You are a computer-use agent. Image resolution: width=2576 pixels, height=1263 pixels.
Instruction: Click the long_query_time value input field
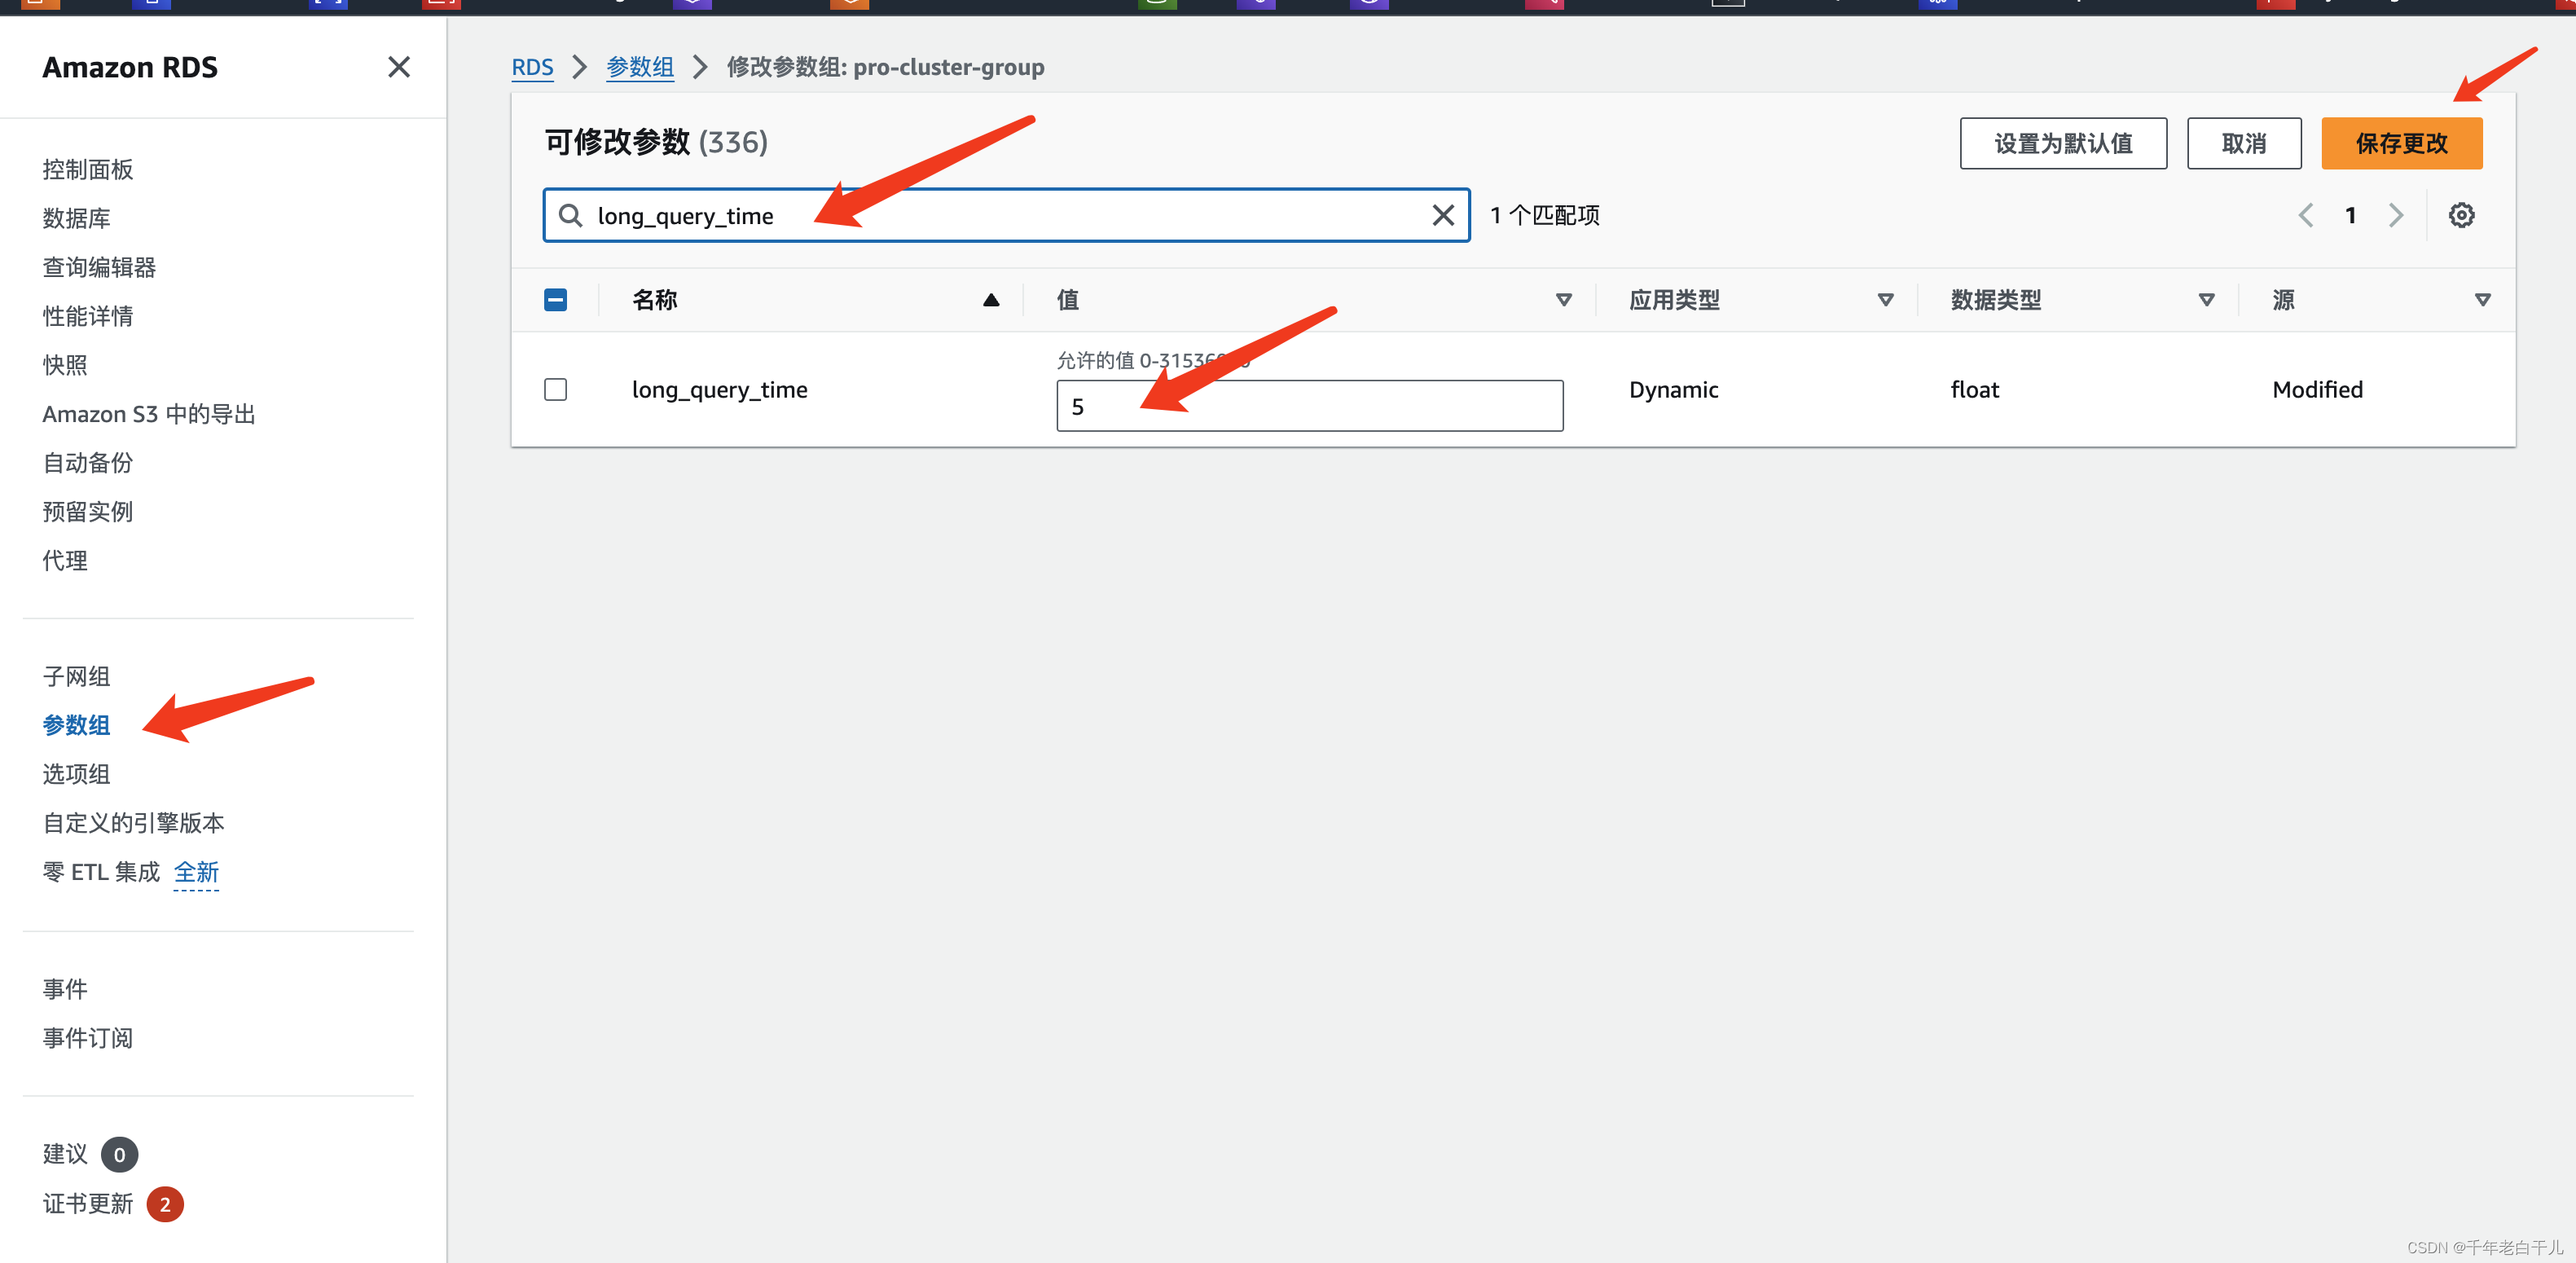click(x=1309, y=406)
